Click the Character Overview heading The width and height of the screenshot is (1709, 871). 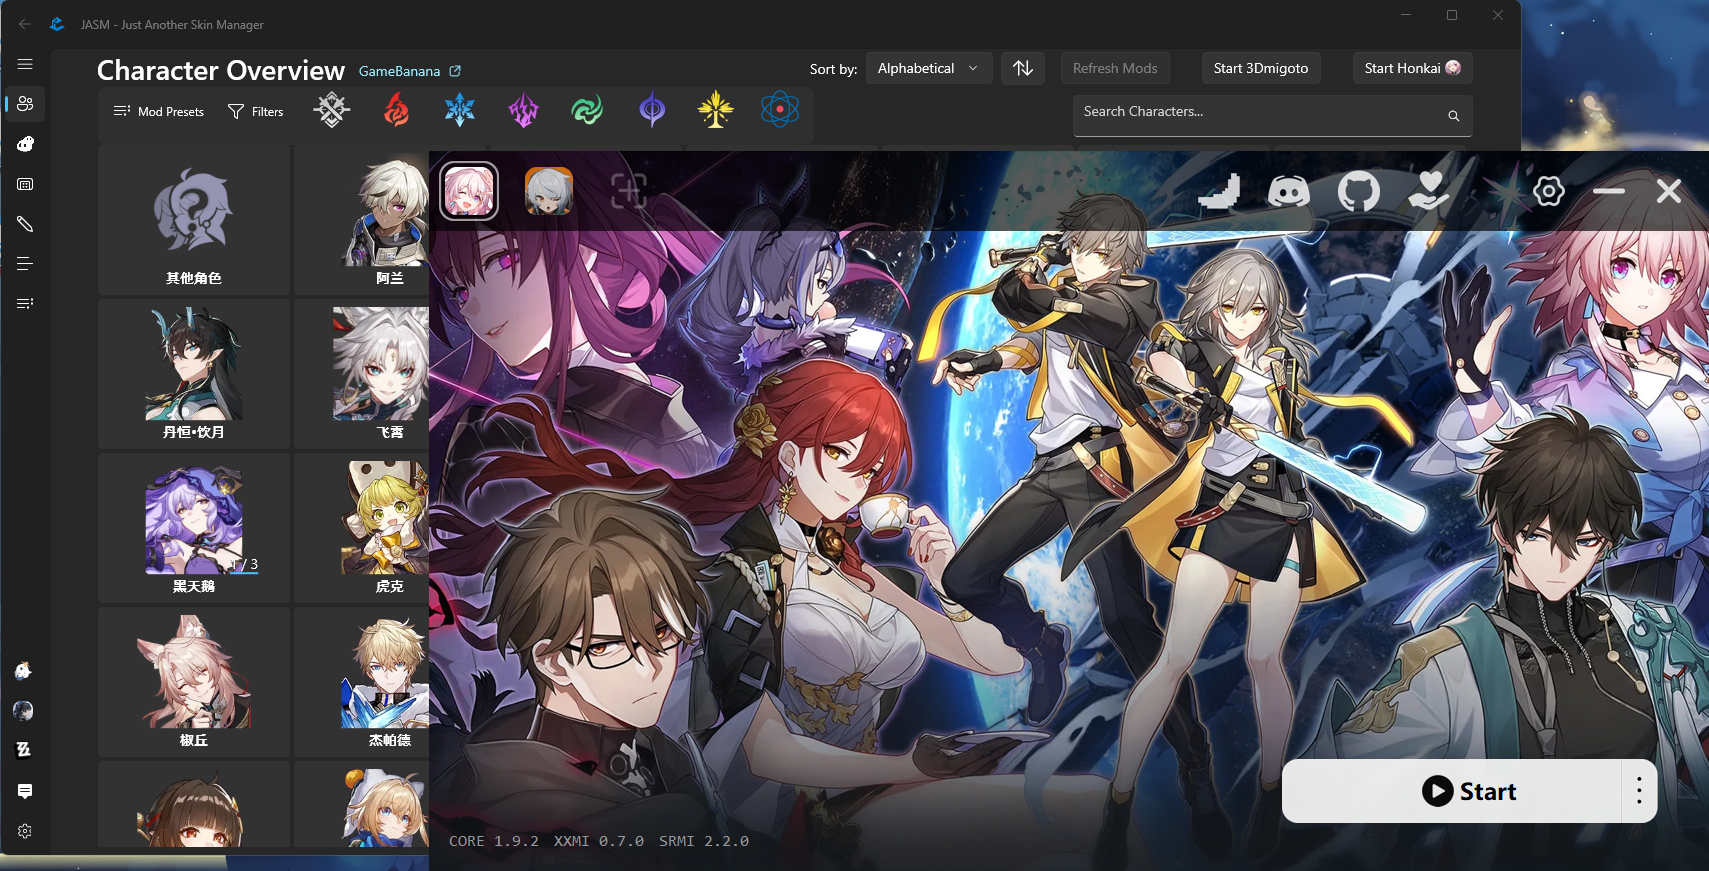click(x=221, y=70)
